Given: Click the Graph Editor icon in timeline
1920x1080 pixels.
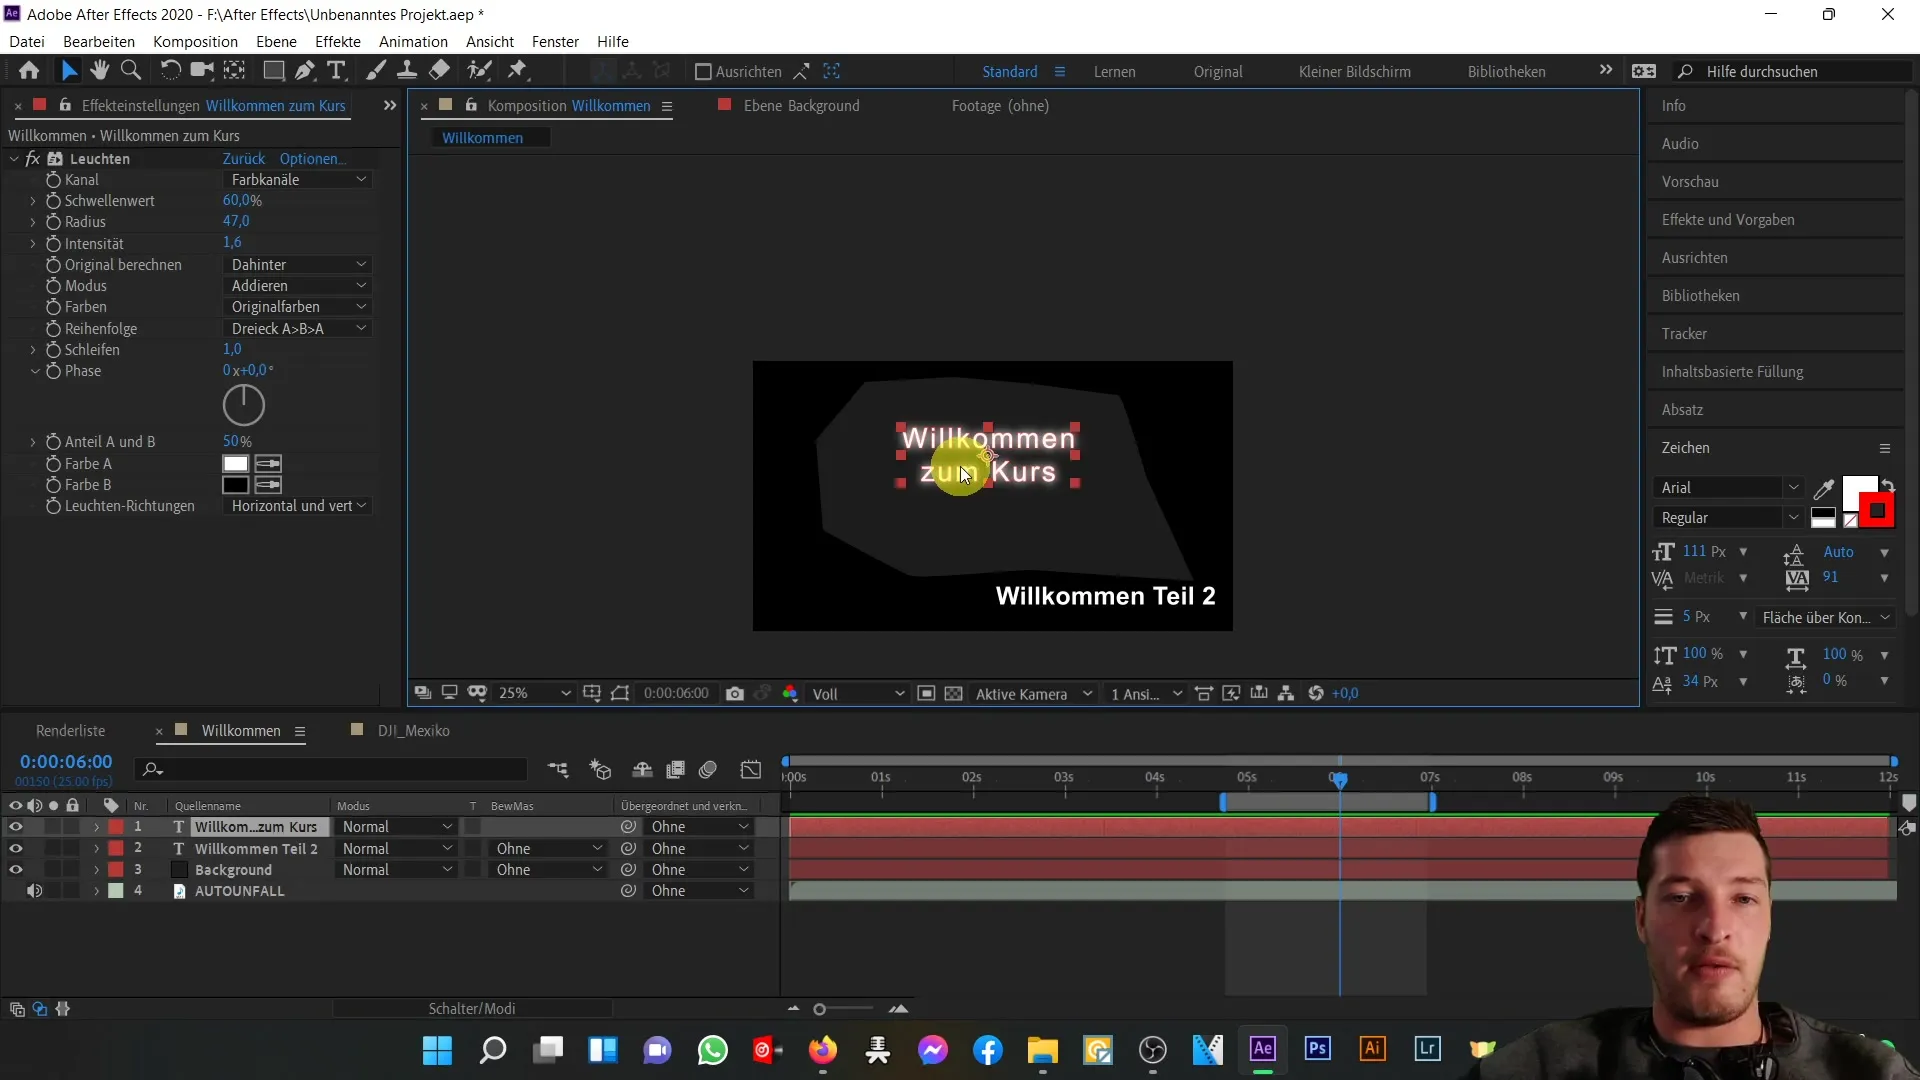Looking at the screenshot, I should click(x=751, y=769).
